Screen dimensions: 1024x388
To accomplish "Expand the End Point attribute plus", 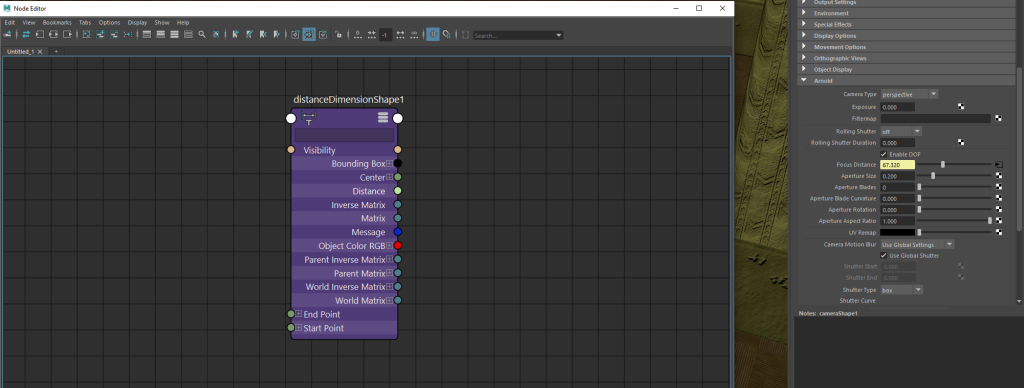I will pos(298,314).
